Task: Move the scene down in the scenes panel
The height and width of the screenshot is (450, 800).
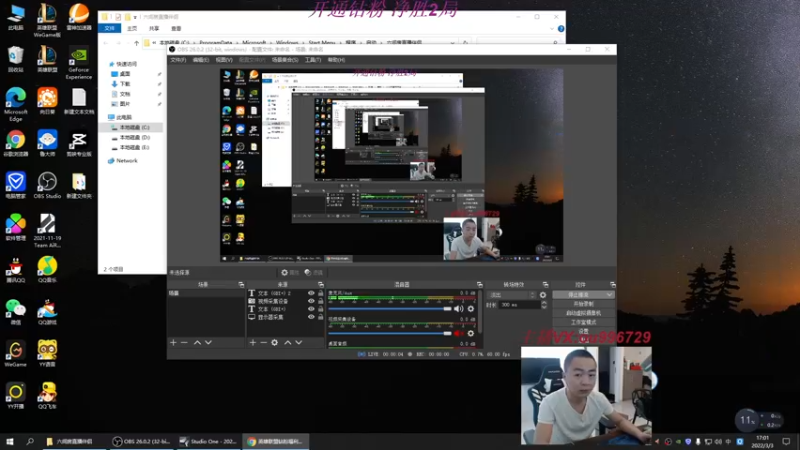Action: click(208, 342)
